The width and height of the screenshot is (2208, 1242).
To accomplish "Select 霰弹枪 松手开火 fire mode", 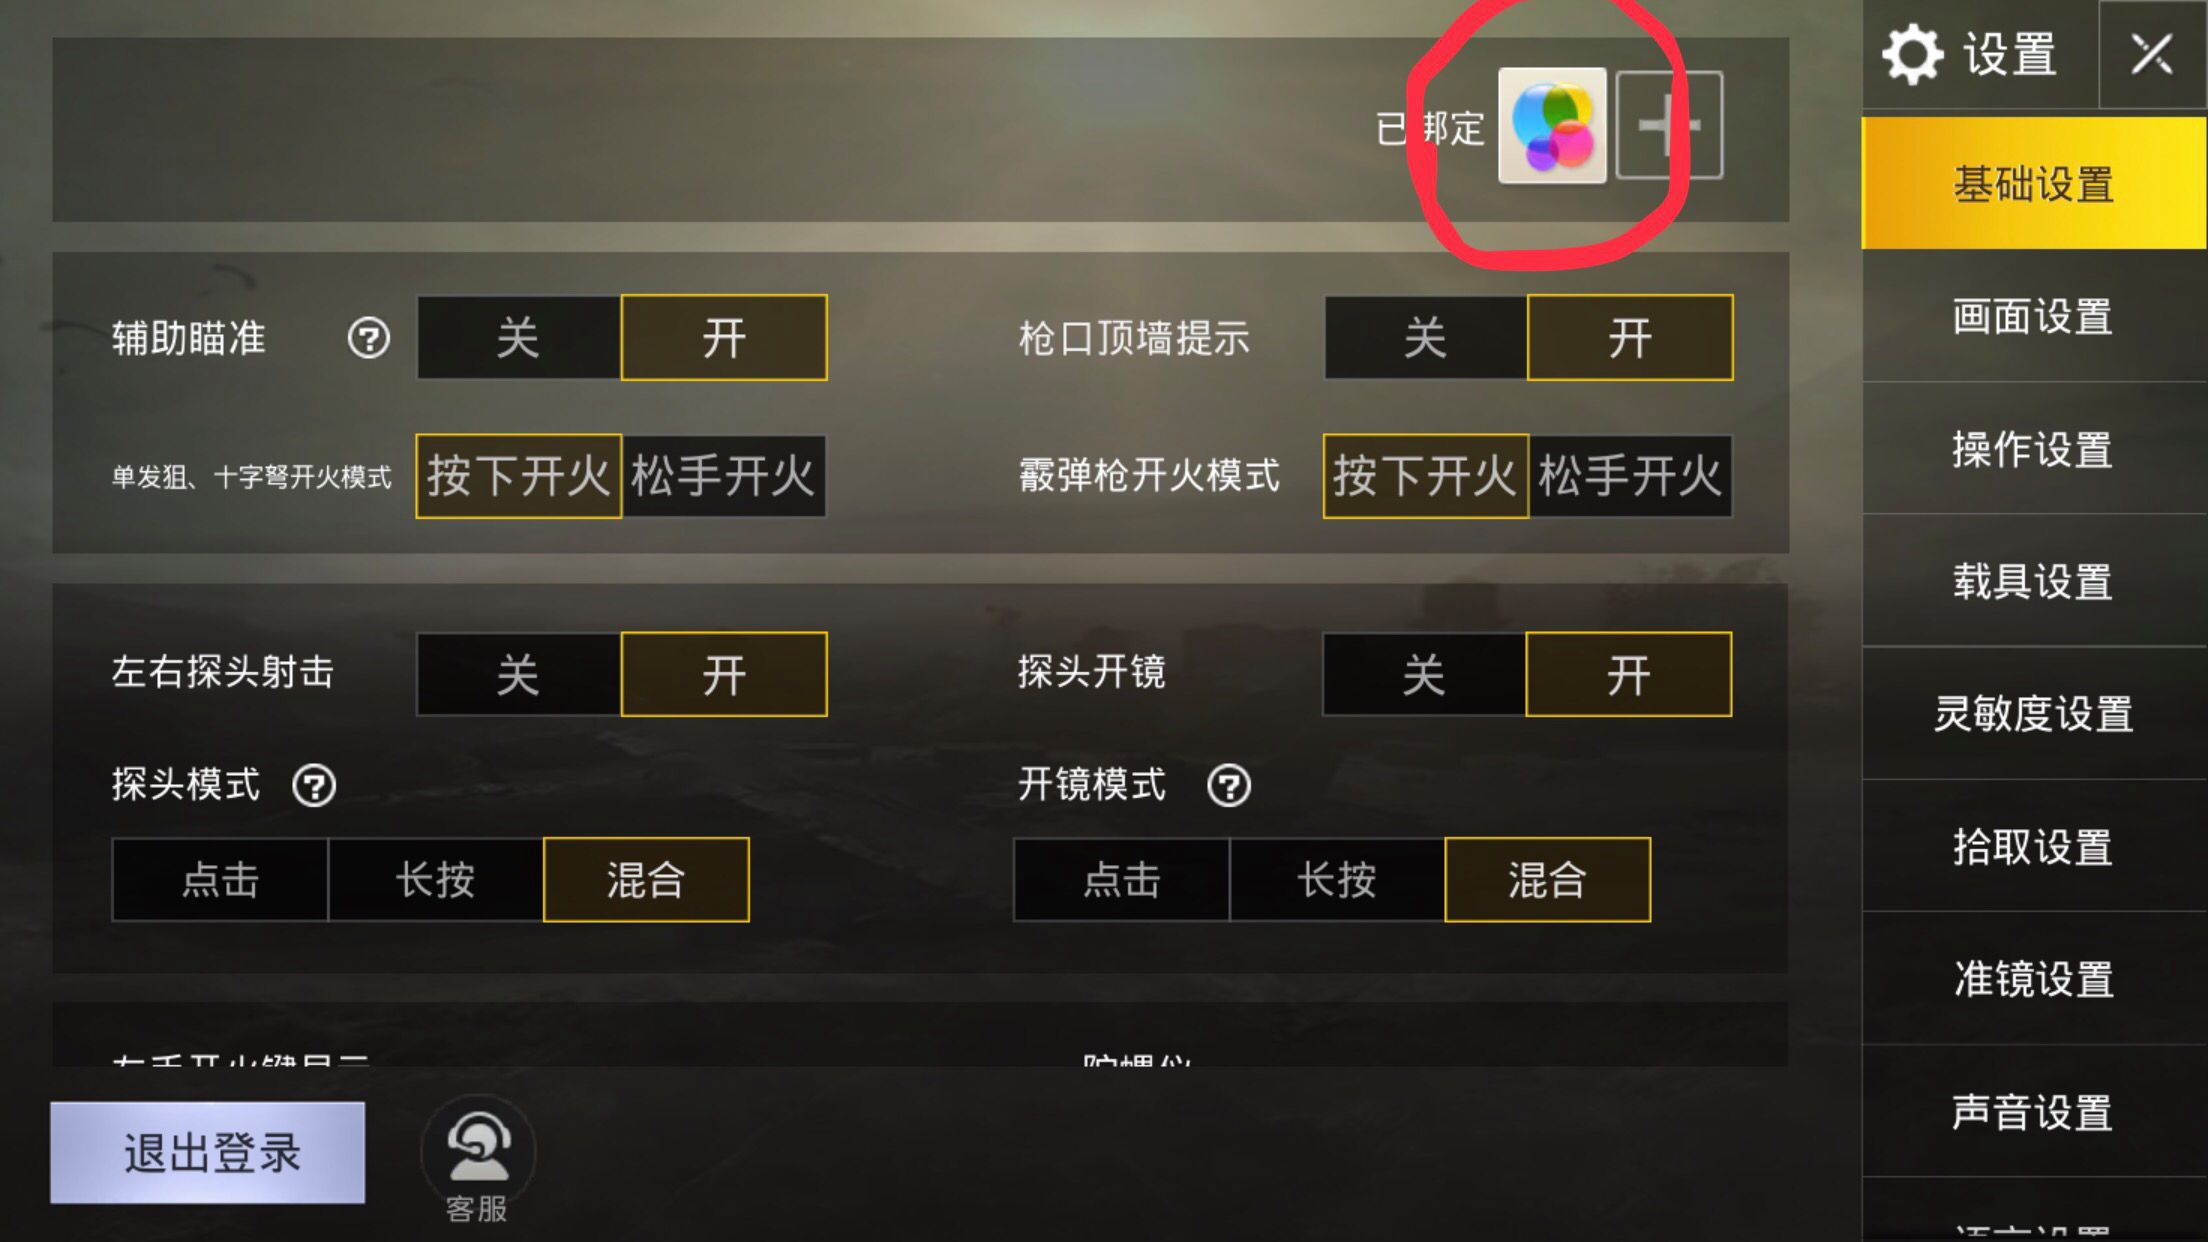I will pos(1630,476).
